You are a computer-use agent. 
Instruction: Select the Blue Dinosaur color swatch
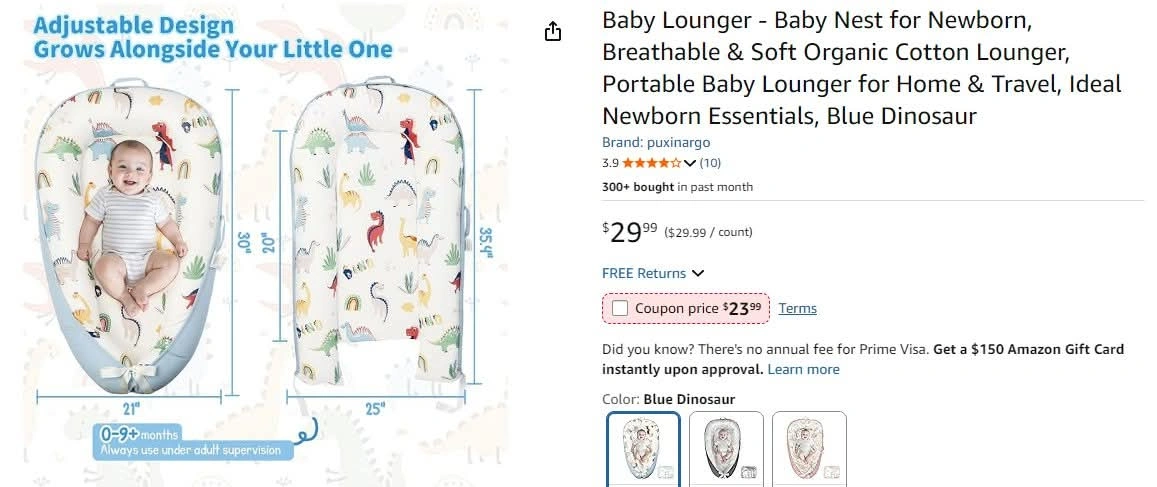644,449
